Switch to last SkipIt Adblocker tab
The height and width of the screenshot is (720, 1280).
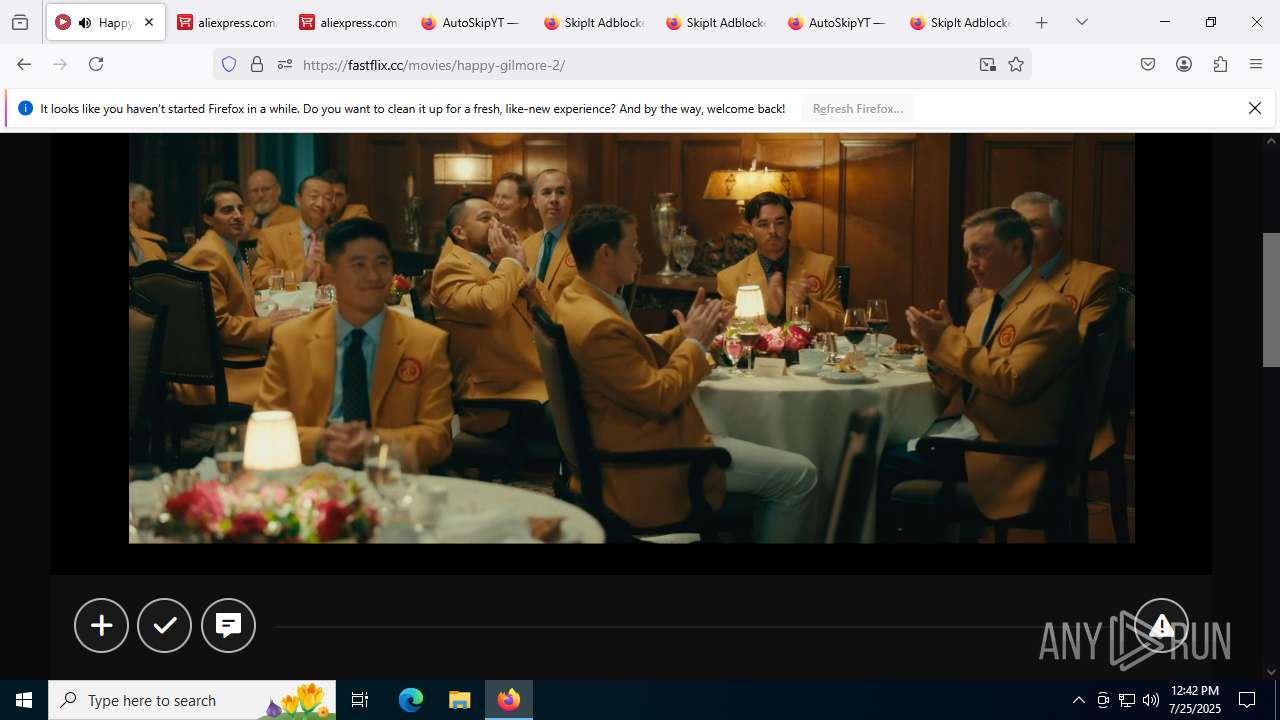click(x=959, y=22)
